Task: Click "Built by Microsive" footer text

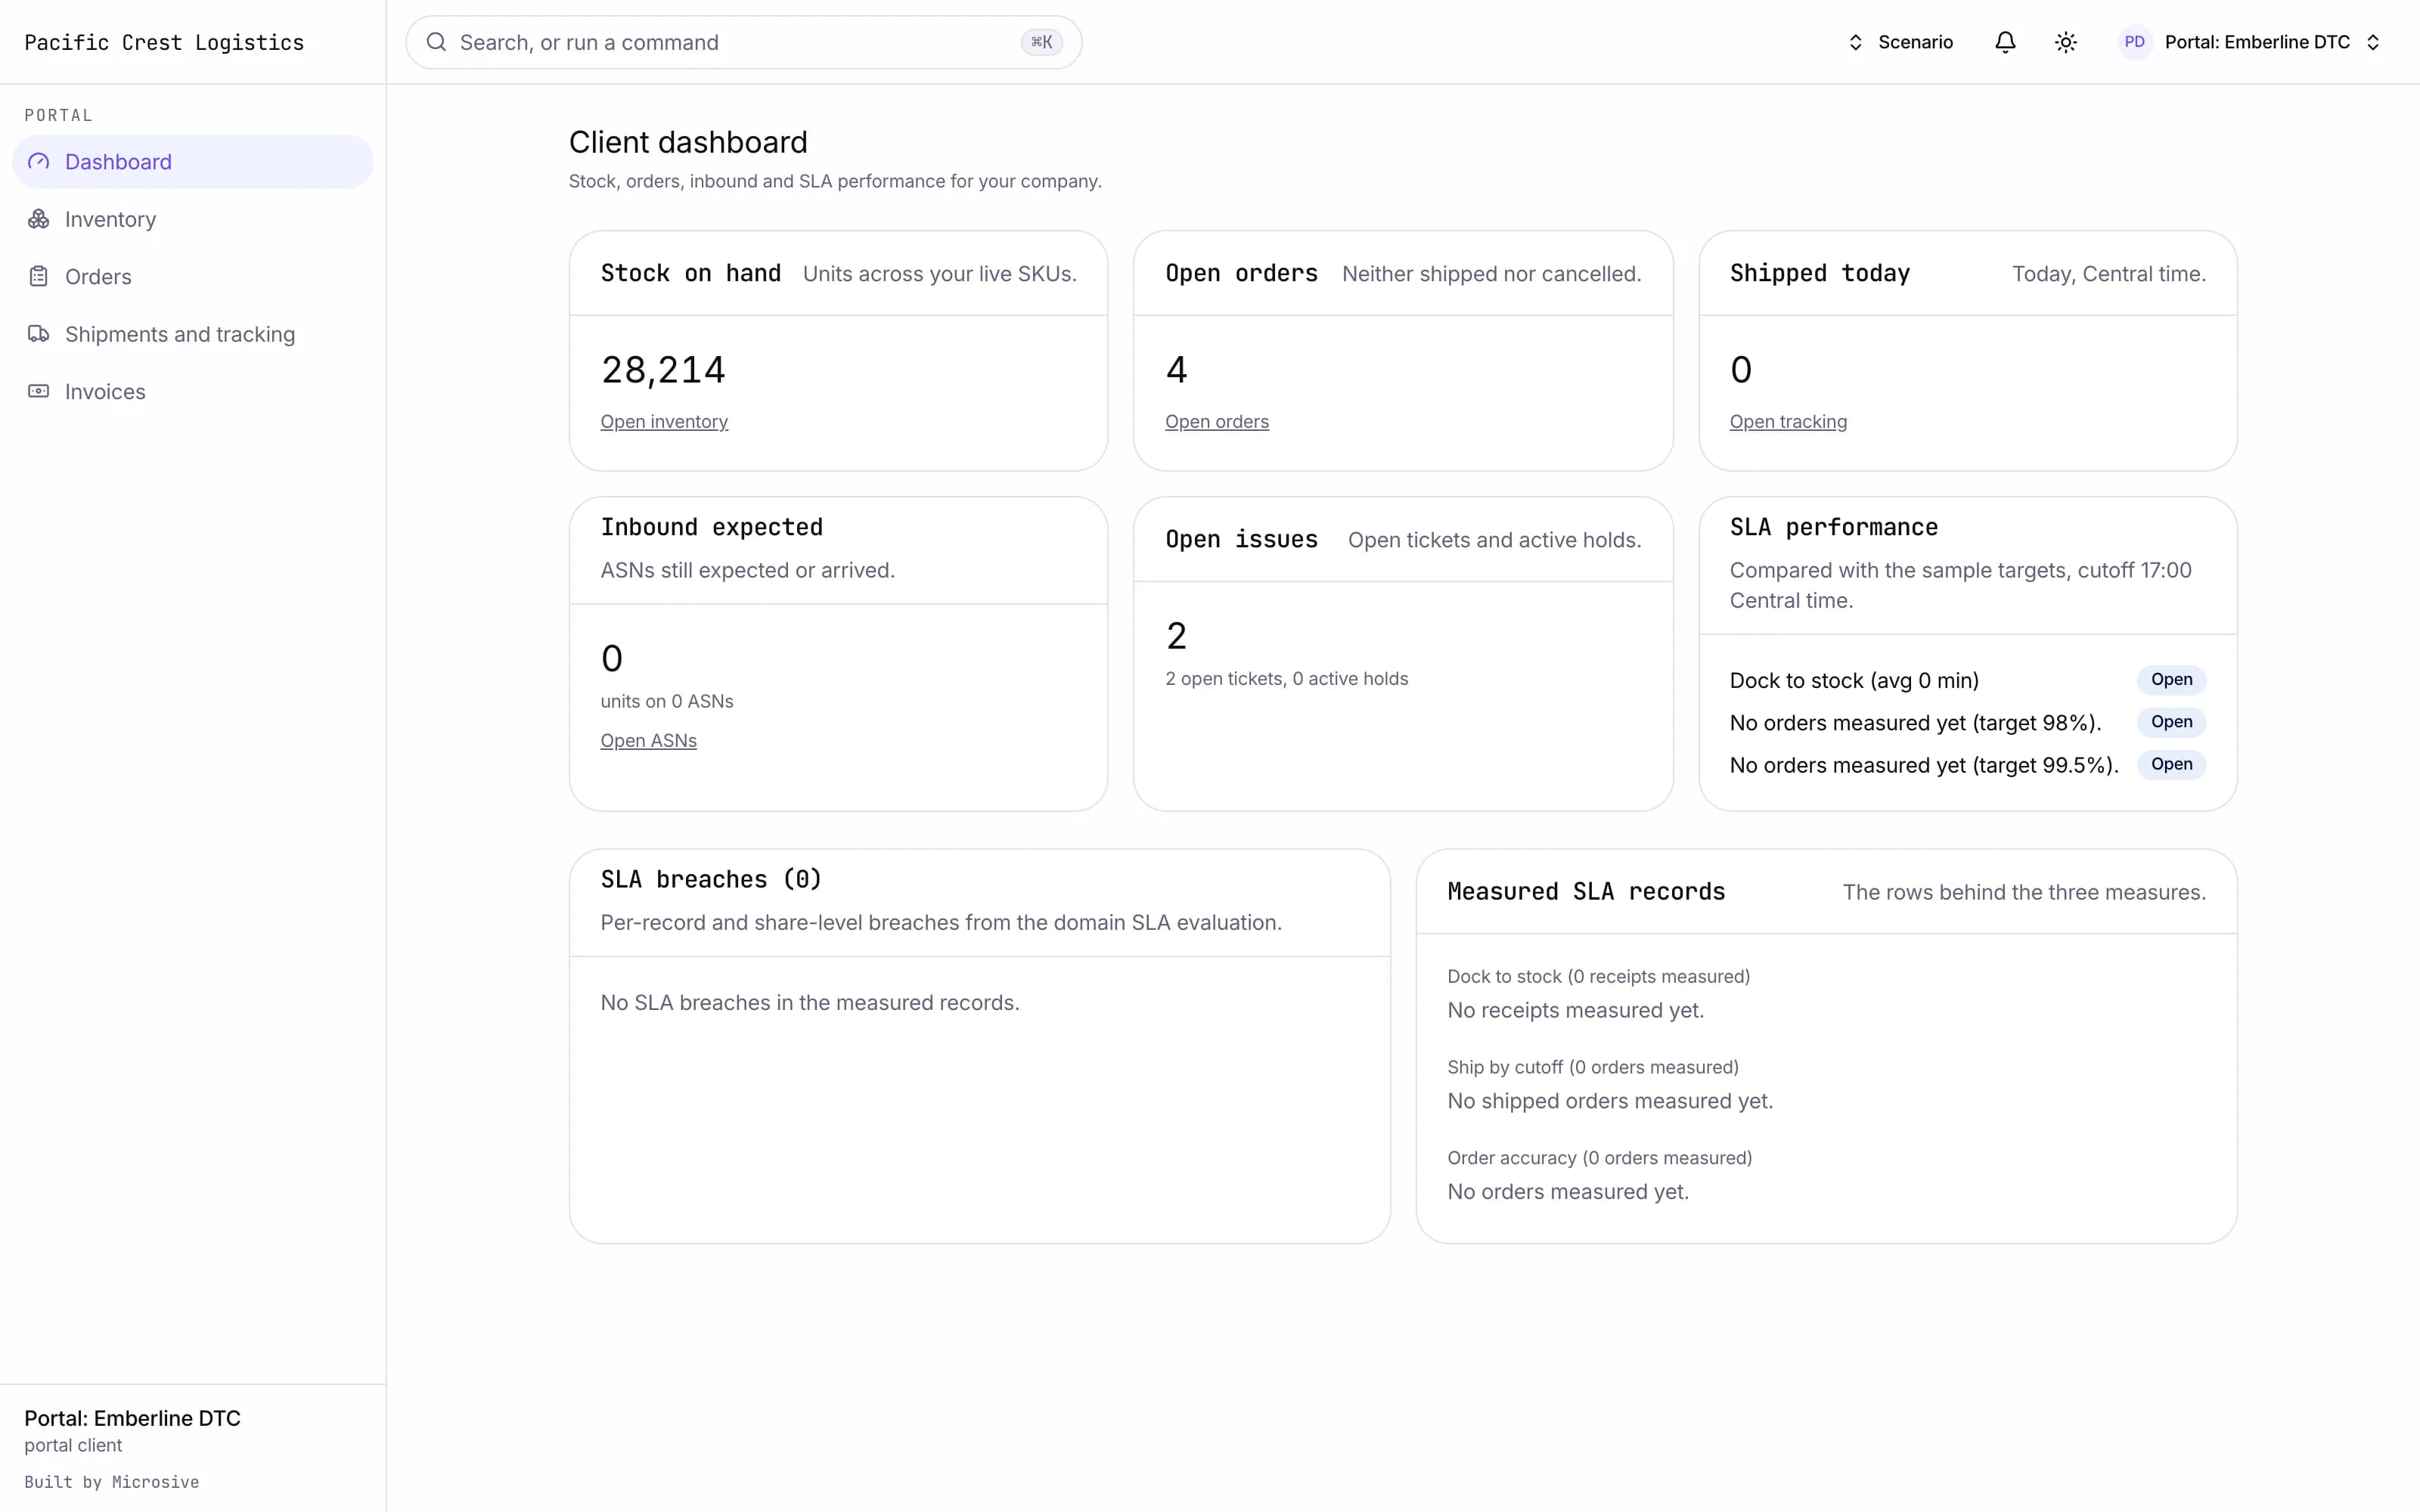Action: 112,1482
